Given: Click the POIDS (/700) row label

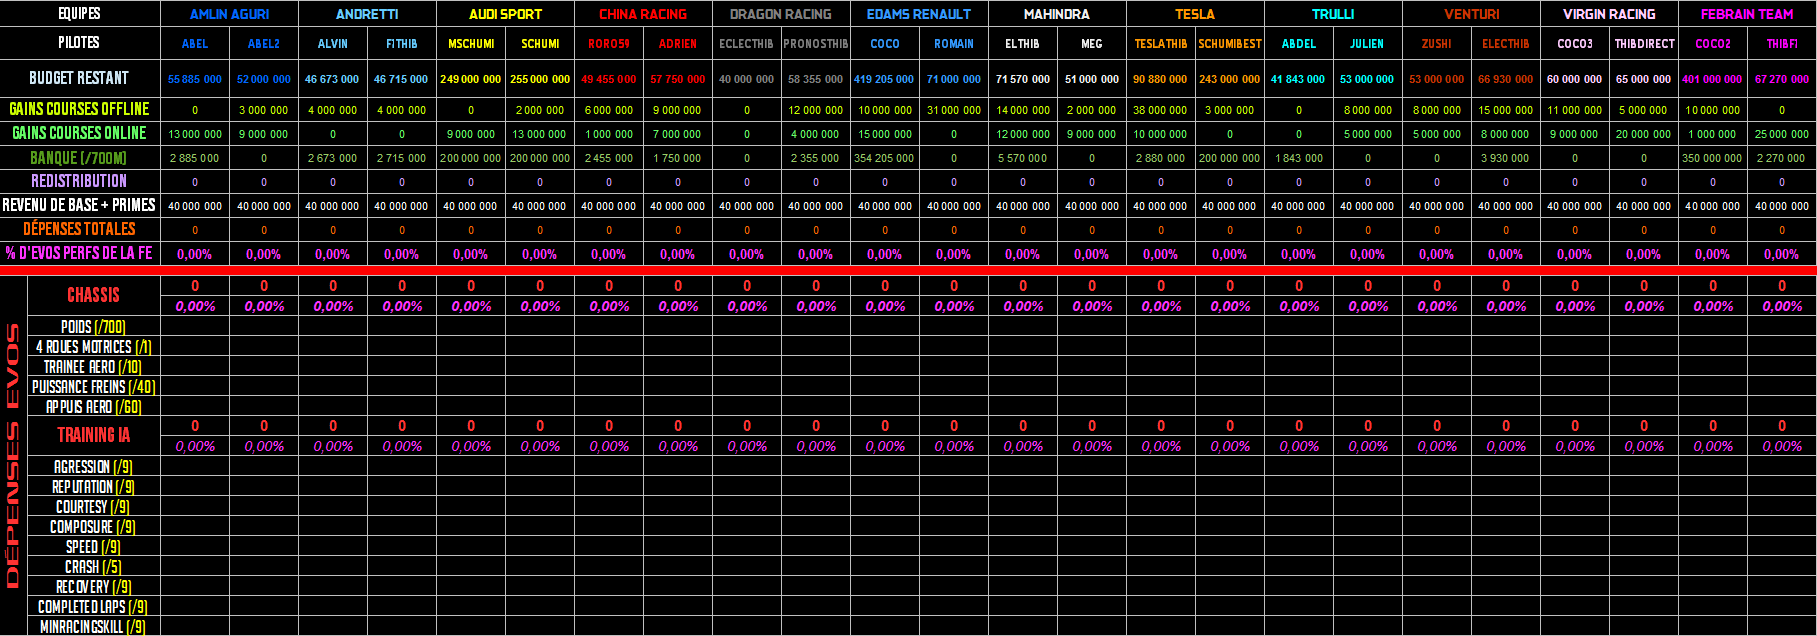Looking at the screenshot, I should pyautogui.click(x=93, y=327).
